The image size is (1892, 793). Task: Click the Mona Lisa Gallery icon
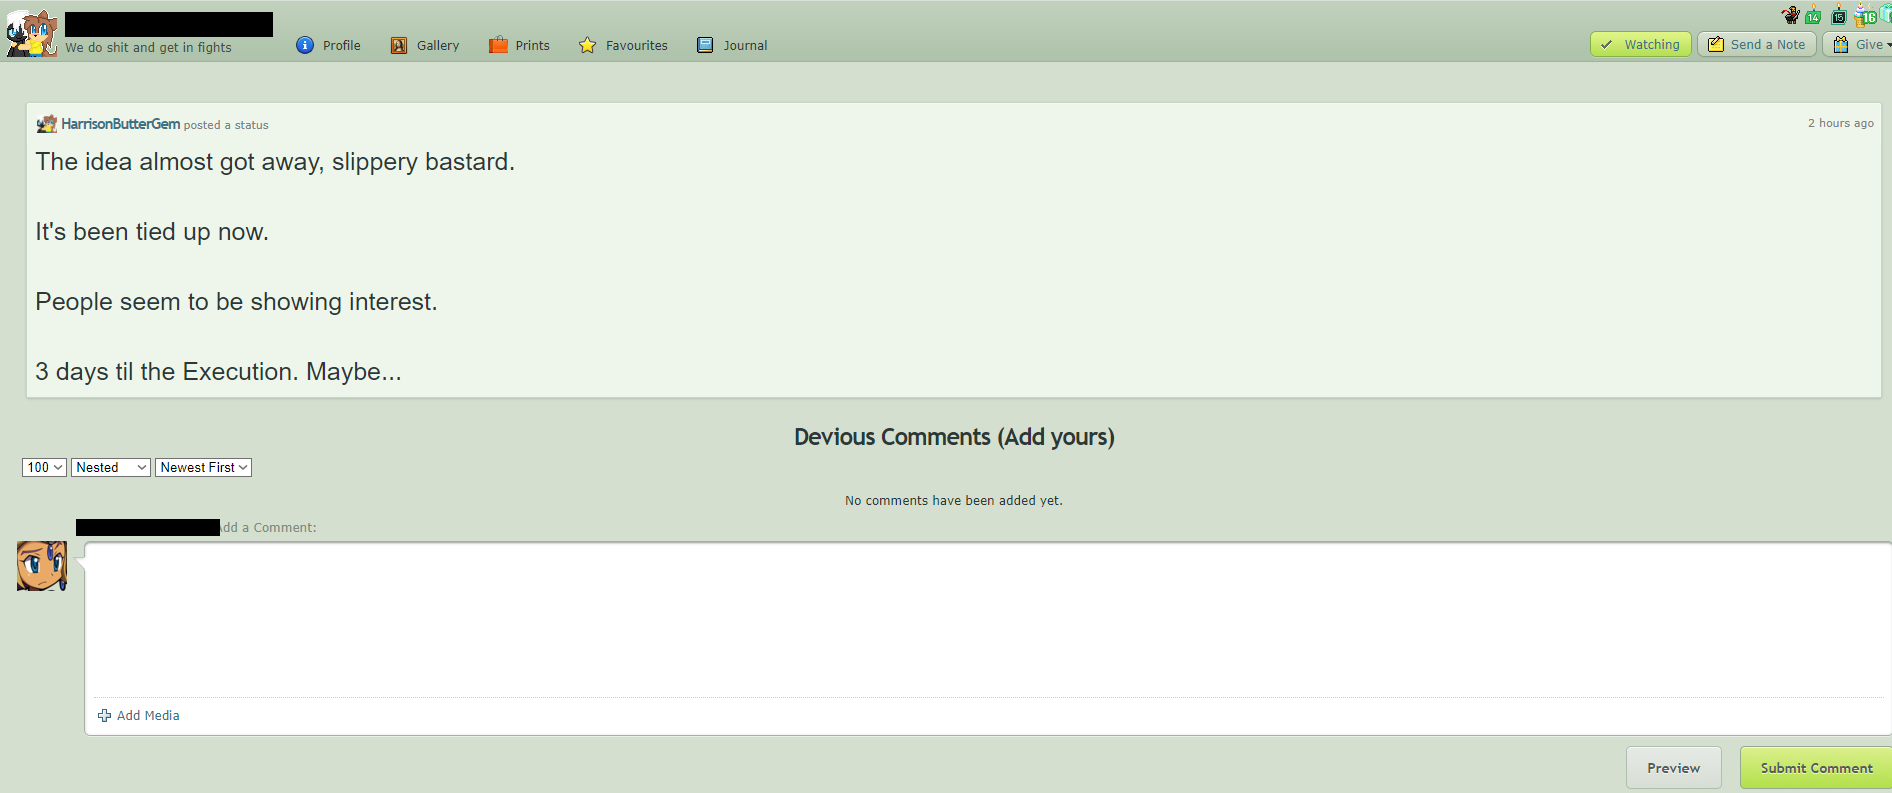399,45
